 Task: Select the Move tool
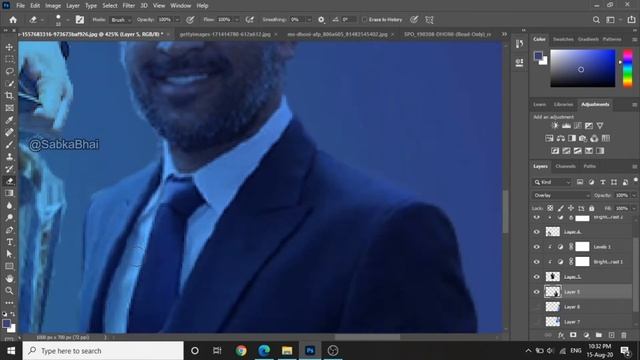9,47
